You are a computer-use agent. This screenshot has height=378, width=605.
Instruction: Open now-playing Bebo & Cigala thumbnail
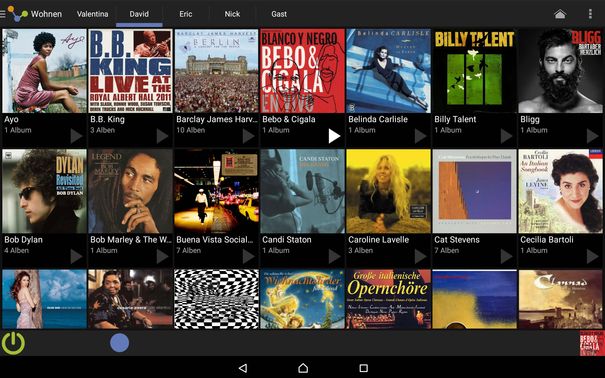click(x=592, y=343)
